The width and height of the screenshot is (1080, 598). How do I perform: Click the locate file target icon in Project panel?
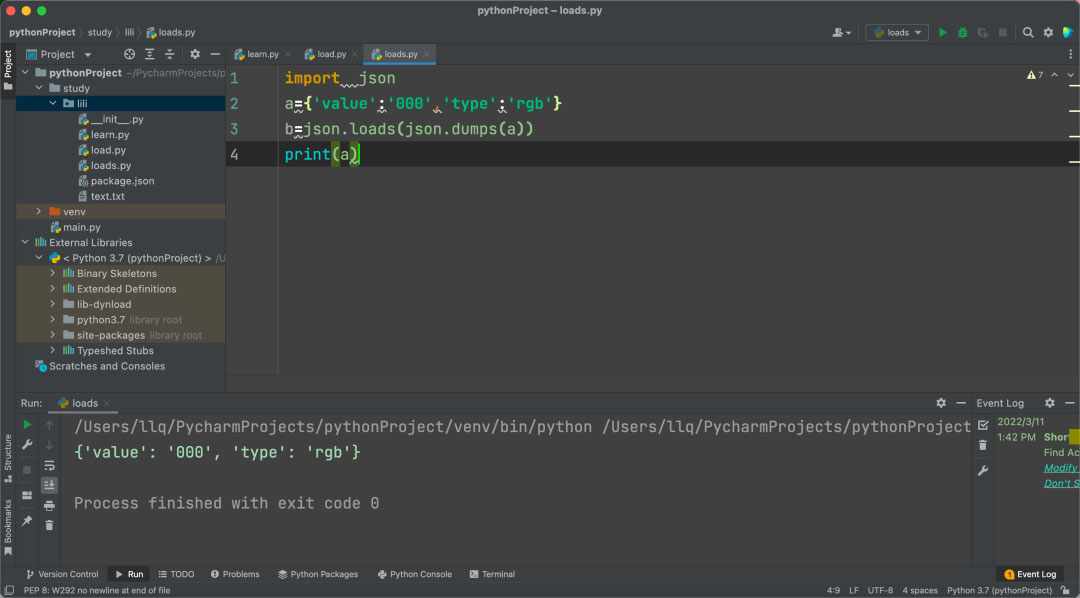[129, 54]
